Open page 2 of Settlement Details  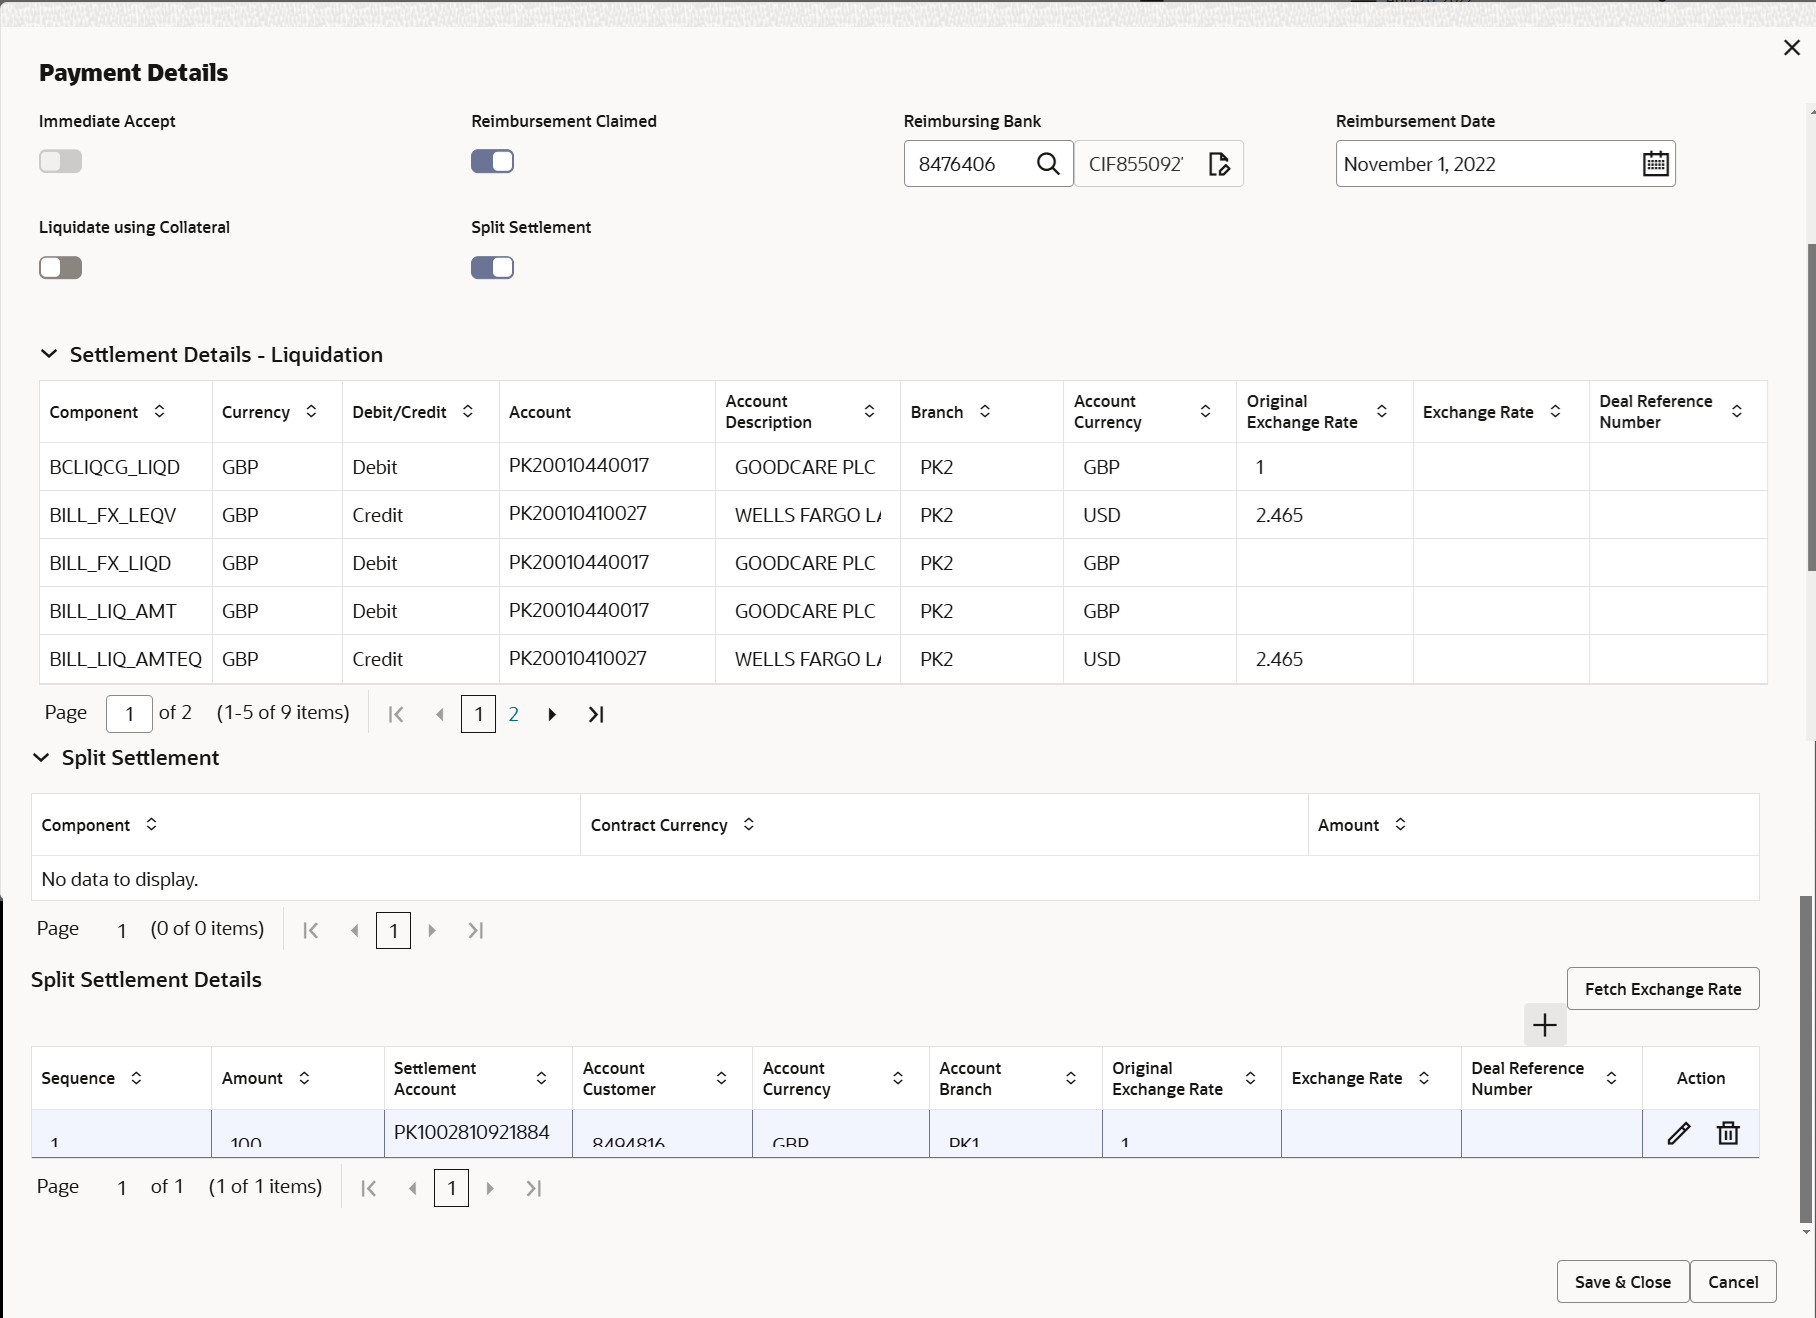pyautogui.click(x=514, y=714)
